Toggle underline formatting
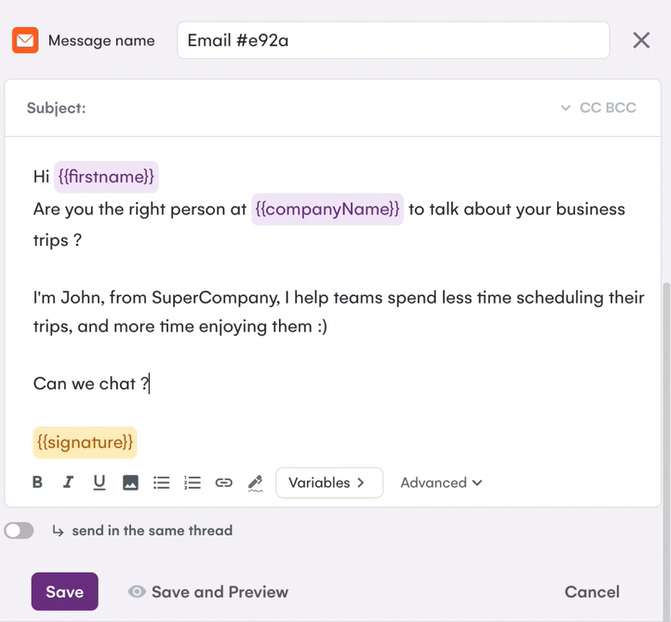Image resolution: width=671 pixels, height=622 pixels. click(99, 483)
